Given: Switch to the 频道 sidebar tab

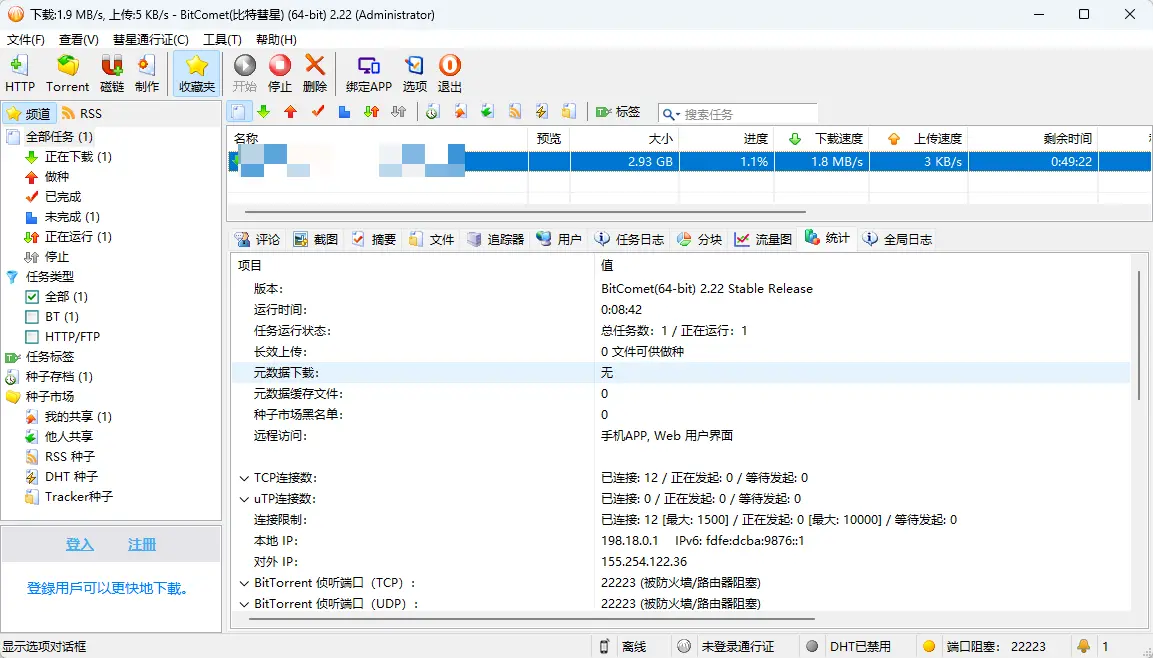Looking at the screenshot, I should [29, 113].
